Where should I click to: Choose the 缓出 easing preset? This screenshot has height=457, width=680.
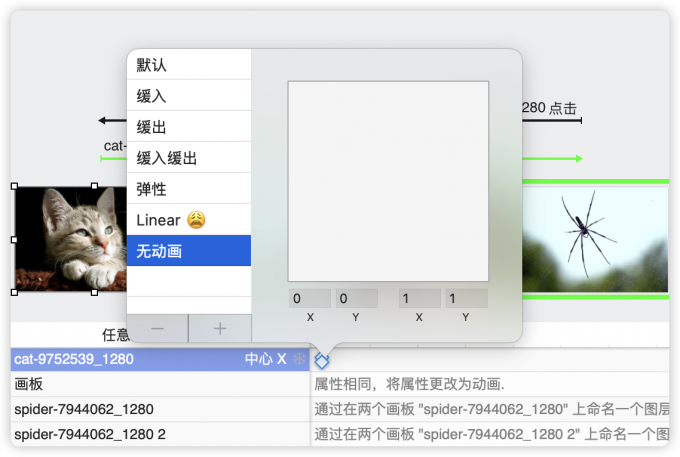pyautogui.click(x=189, y=127)
